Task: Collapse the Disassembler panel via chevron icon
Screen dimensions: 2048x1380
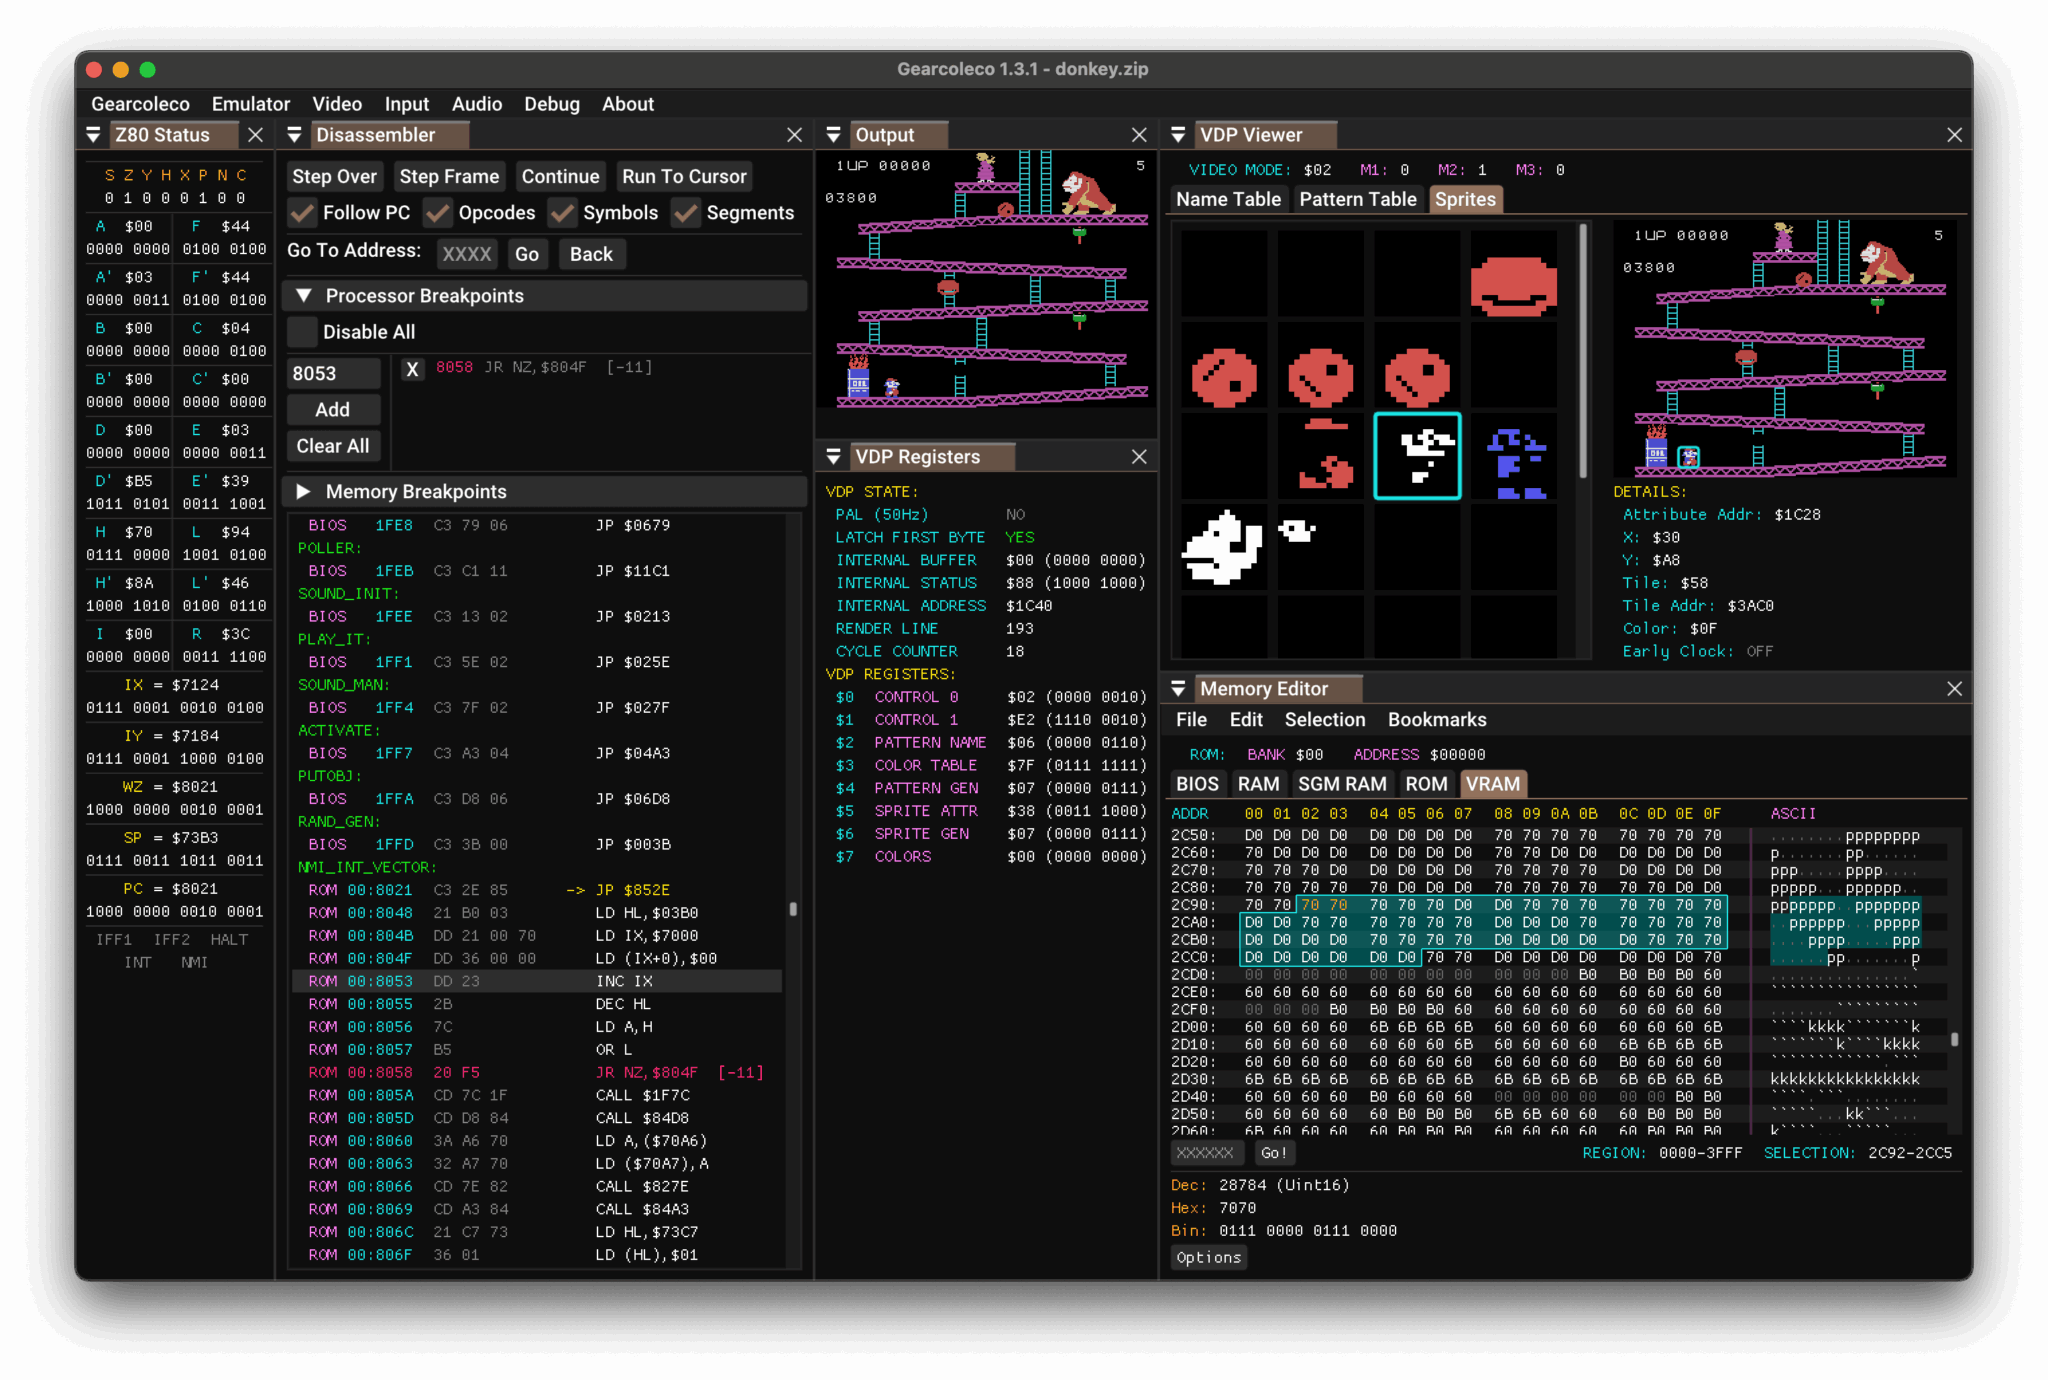Action: tap(295, 134)
